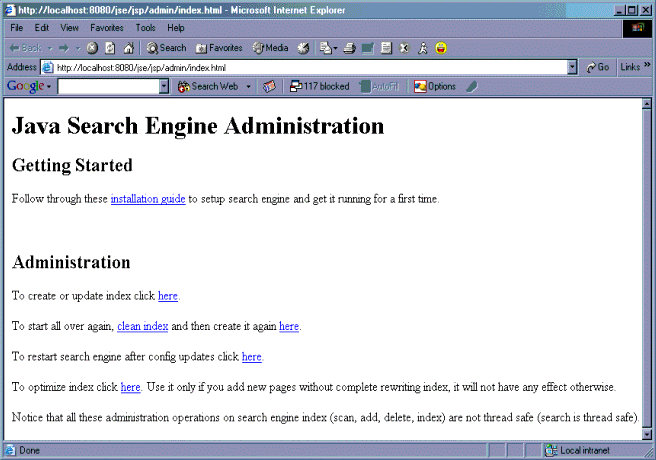Open the Help menu
Viewport: 656px width, 460px height.
(x=176, y=28)
